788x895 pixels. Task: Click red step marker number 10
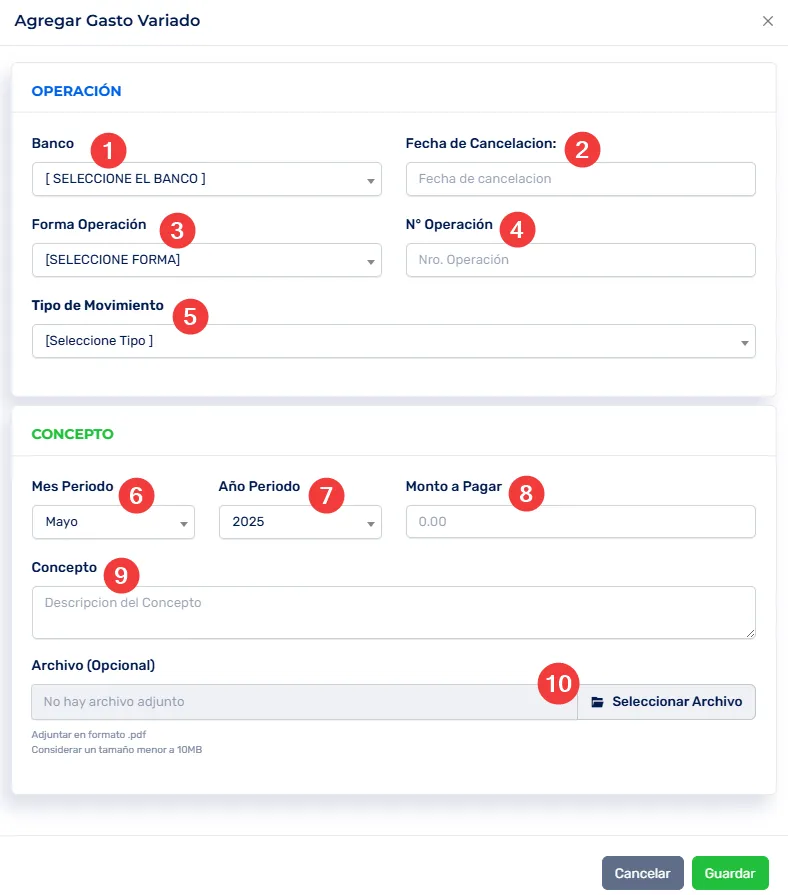pyautogui.click(x=558, y=684)
